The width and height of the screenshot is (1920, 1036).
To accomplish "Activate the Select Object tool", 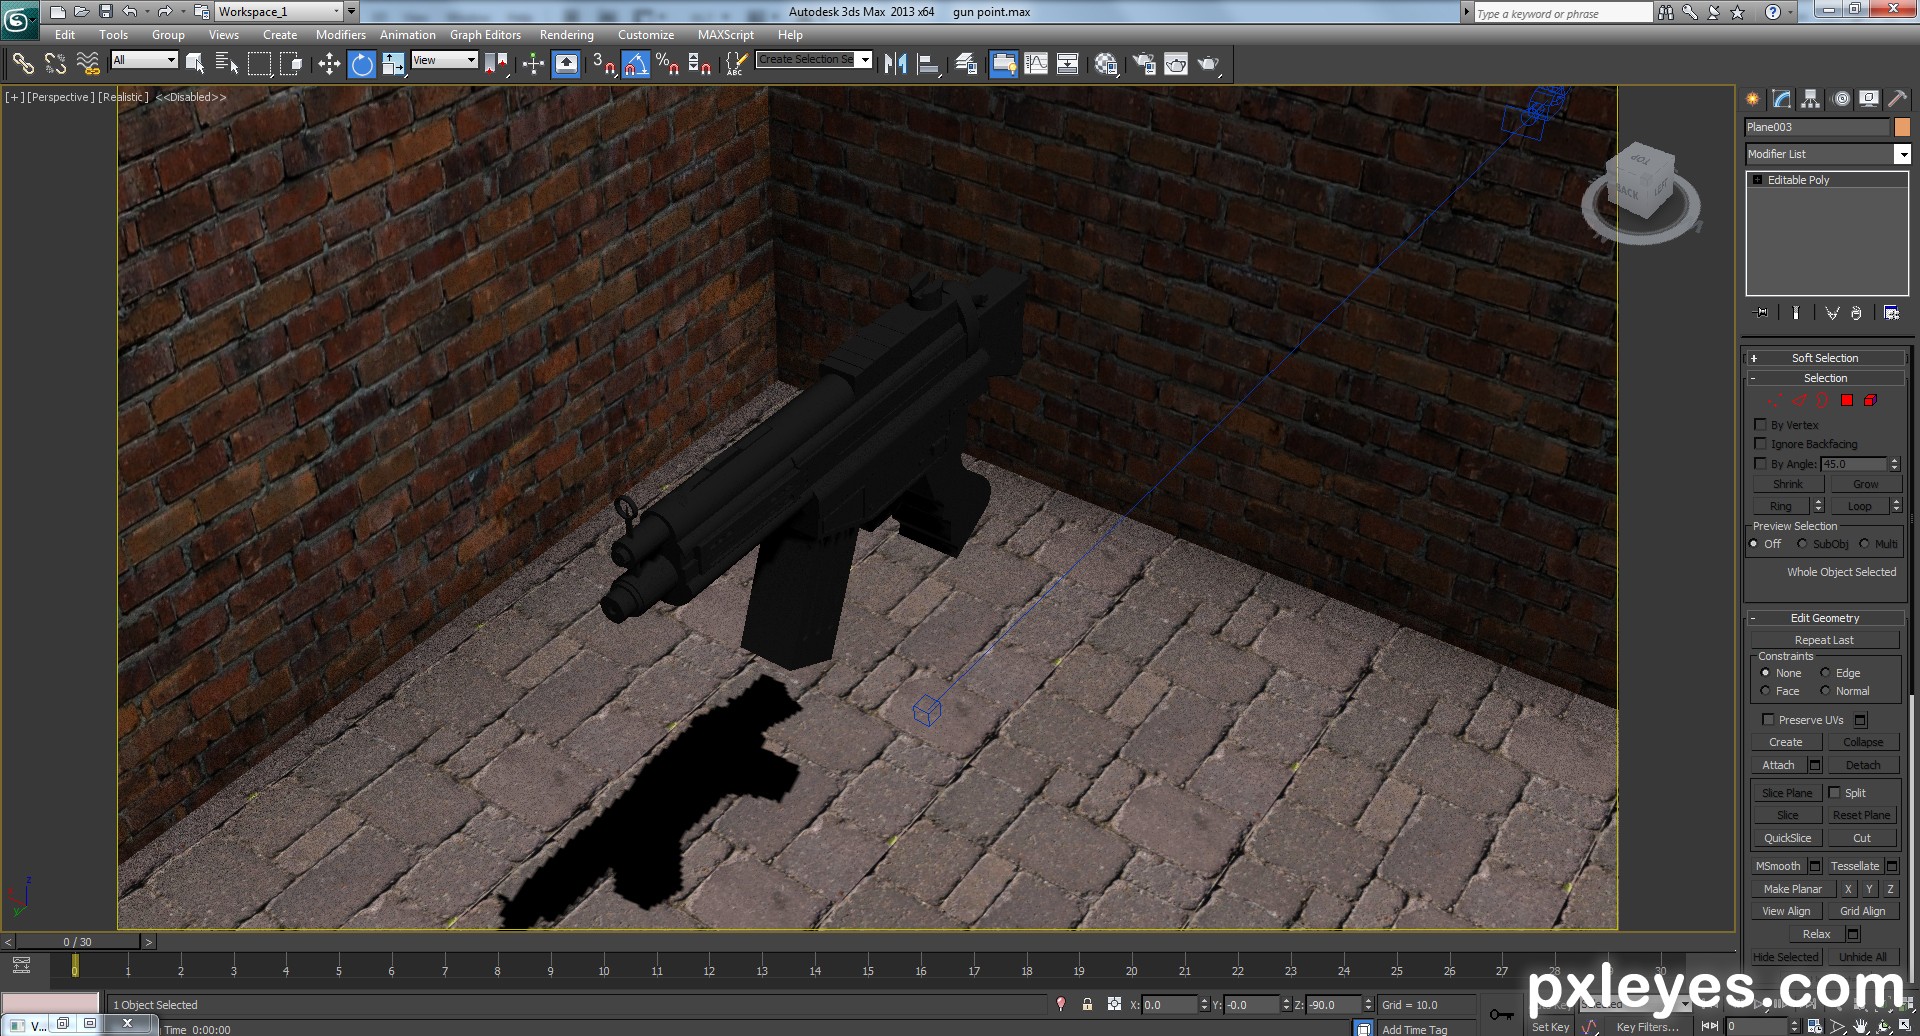I will click(x=195, y=64).
